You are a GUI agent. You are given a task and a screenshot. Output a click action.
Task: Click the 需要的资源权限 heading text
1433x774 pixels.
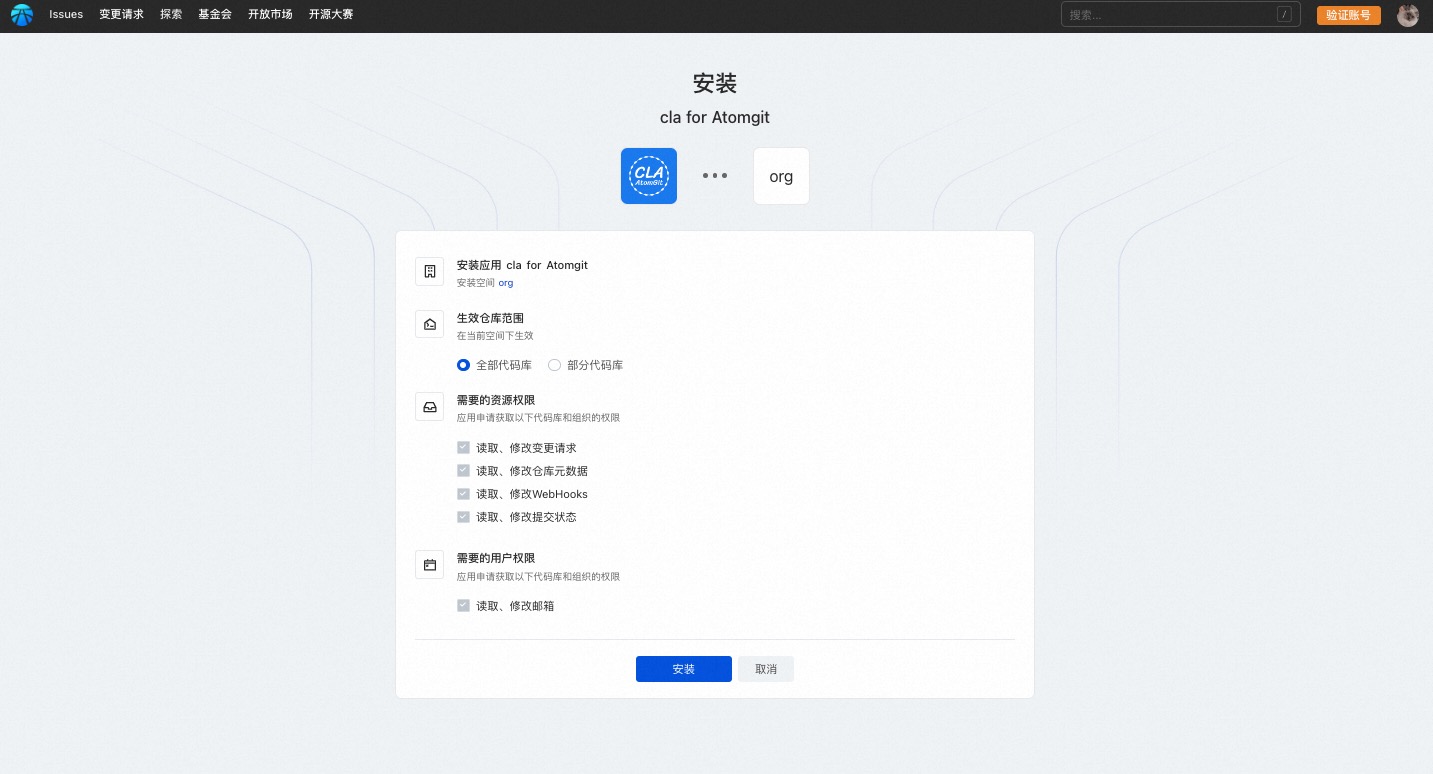click(x=496, y=400)
